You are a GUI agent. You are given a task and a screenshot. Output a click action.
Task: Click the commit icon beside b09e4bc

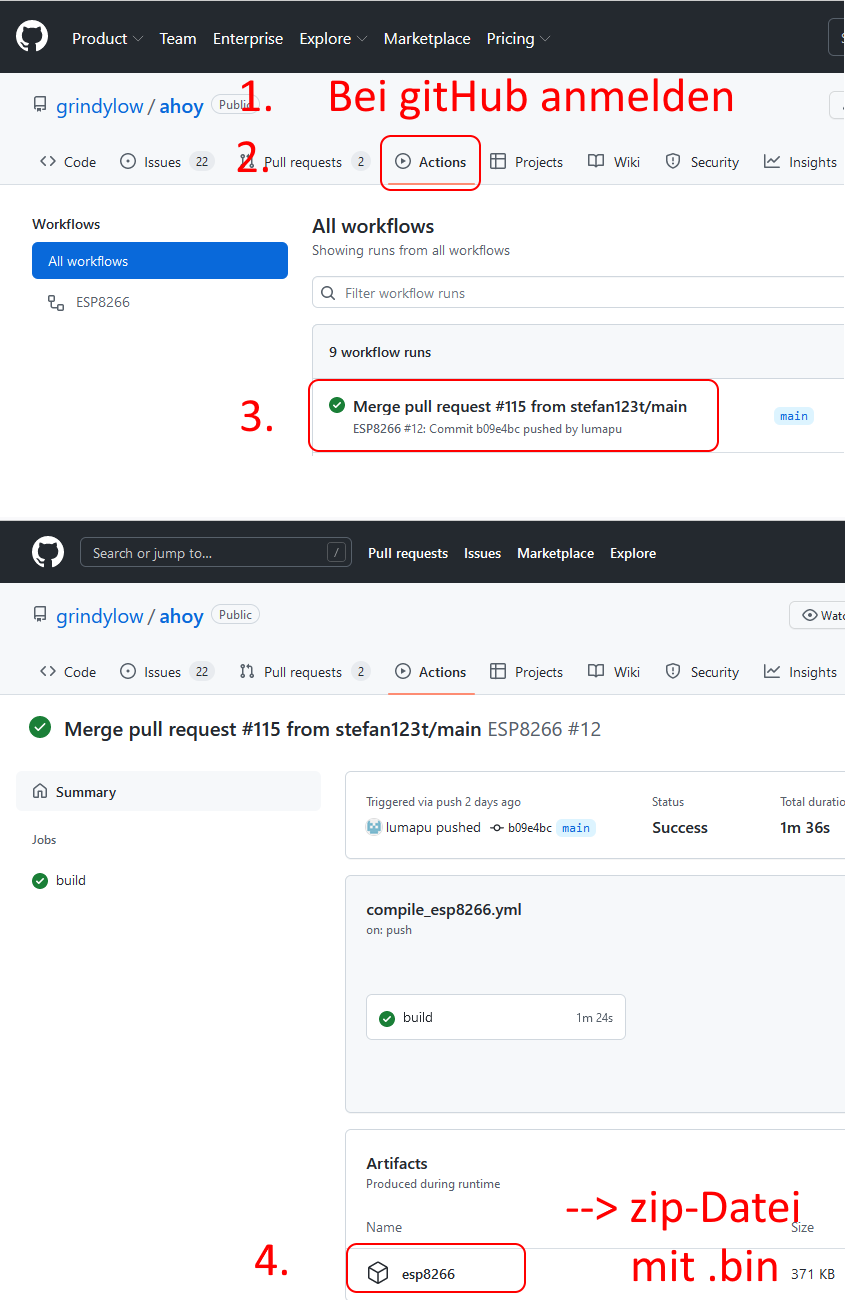[497, 828]
